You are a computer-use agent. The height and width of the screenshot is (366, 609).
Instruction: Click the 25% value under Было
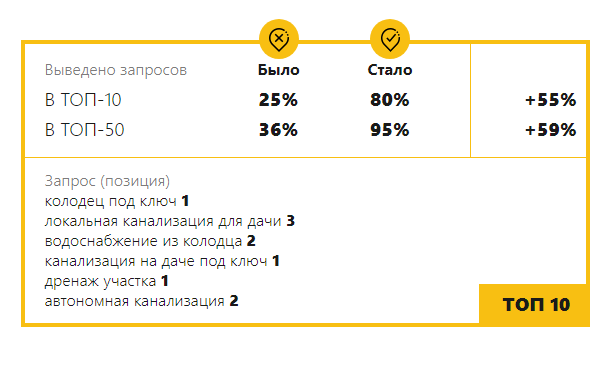tap(278, 100)
